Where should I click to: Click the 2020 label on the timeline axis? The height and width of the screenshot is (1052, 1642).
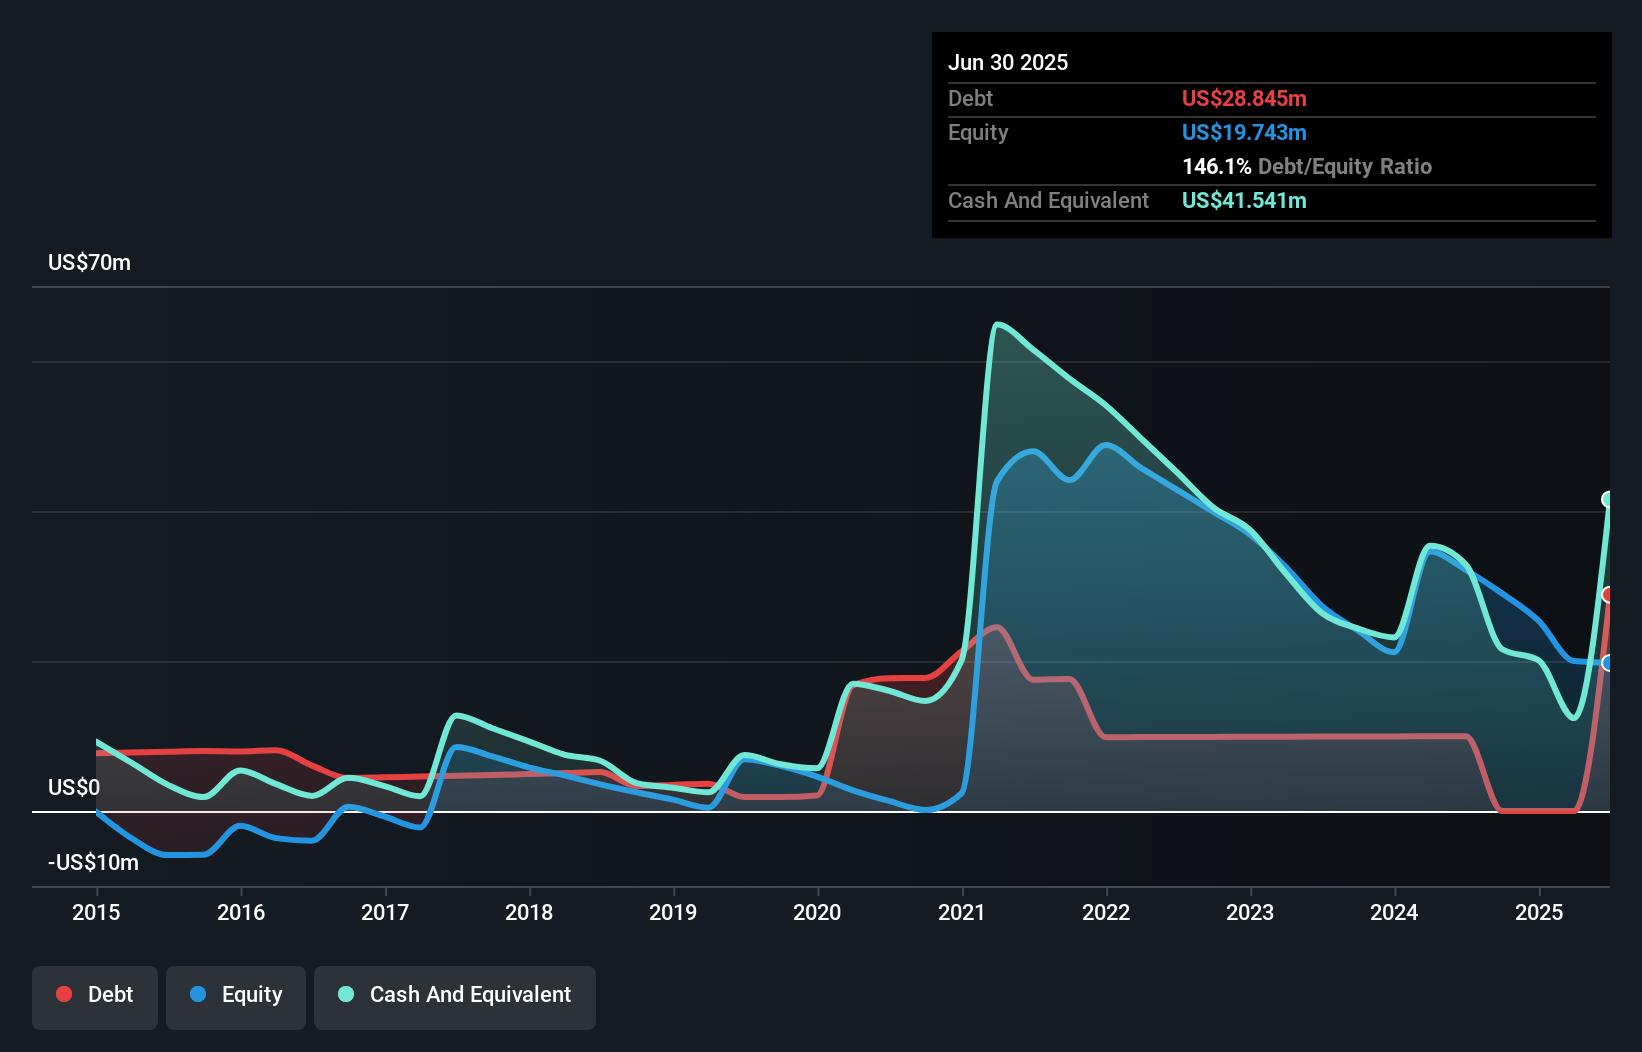816,912
